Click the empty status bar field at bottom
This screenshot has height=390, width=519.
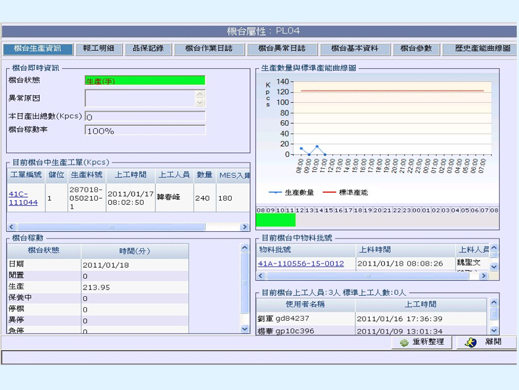tap(259, 357)
